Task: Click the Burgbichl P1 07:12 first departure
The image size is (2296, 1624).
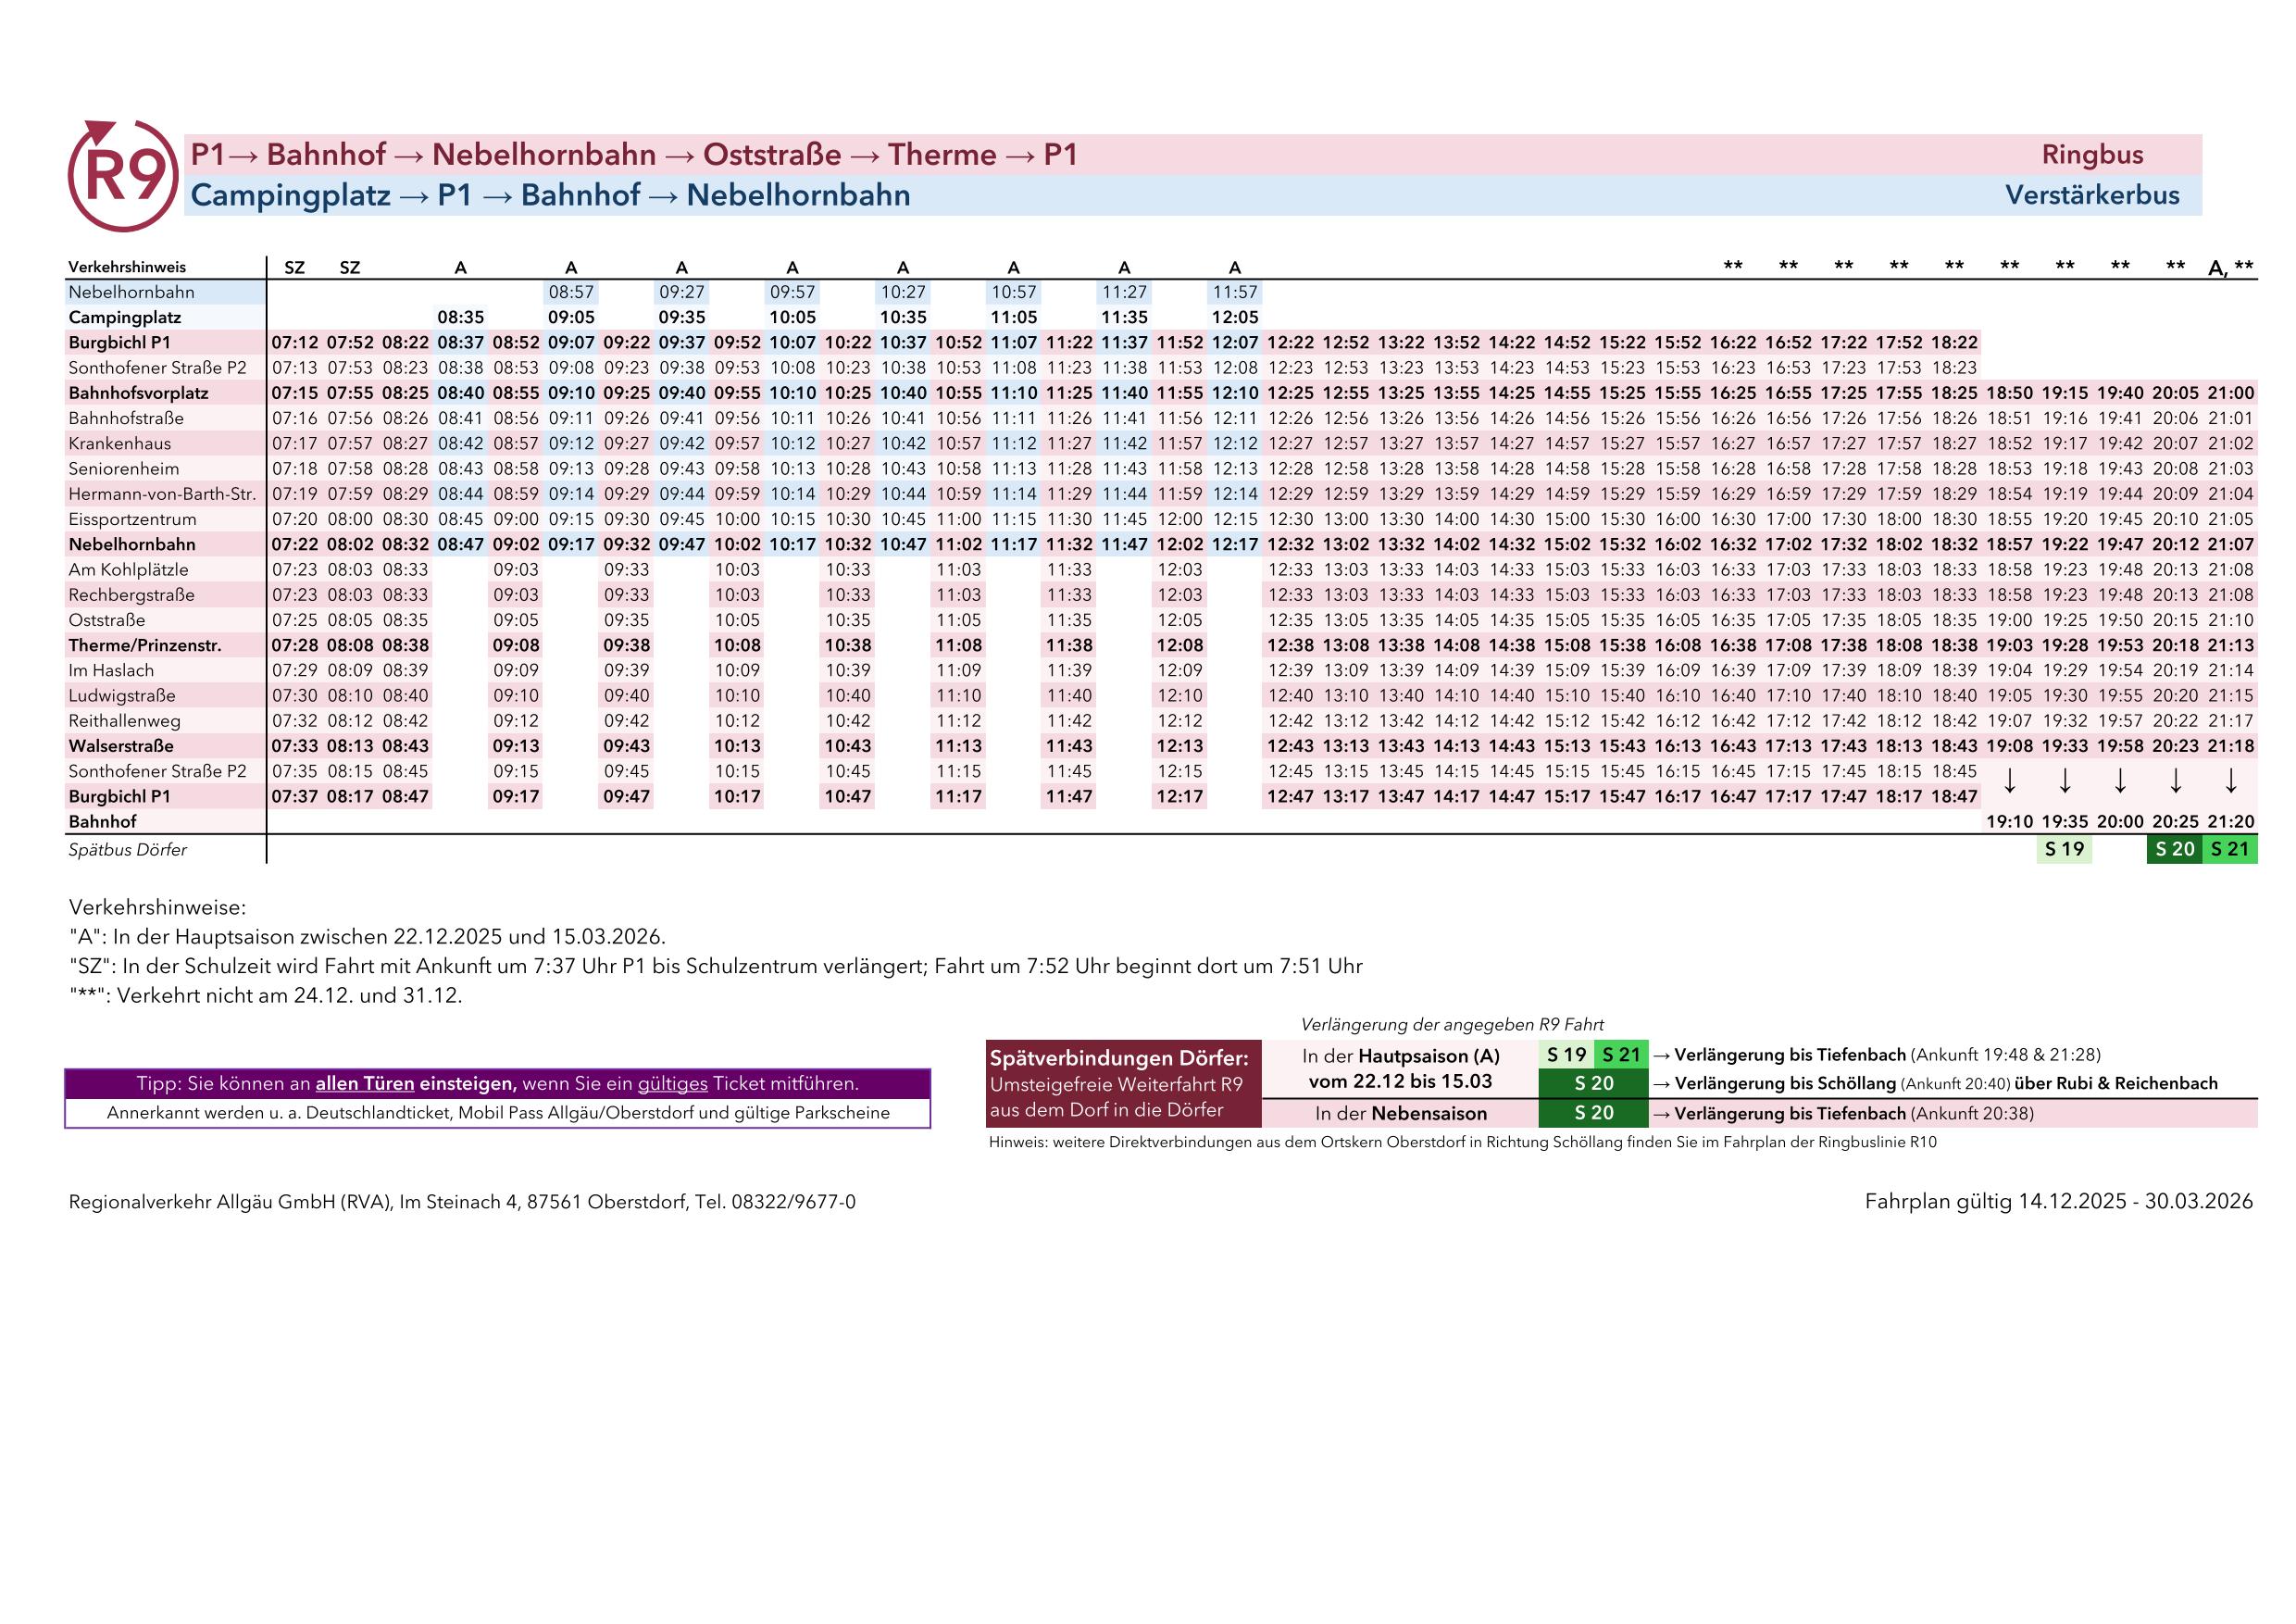Action: coord(294,342)
